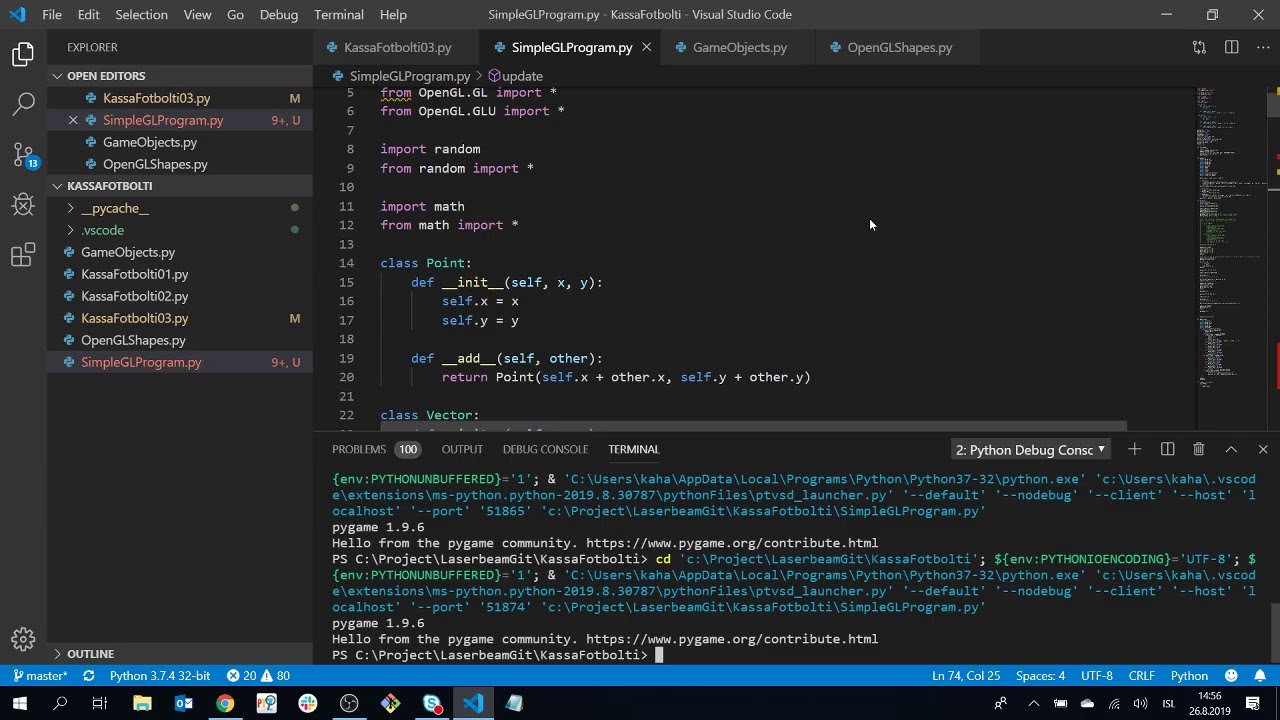Open Google Chrome from taskbar
1280x720 pixels.
(x=225, y=703)
